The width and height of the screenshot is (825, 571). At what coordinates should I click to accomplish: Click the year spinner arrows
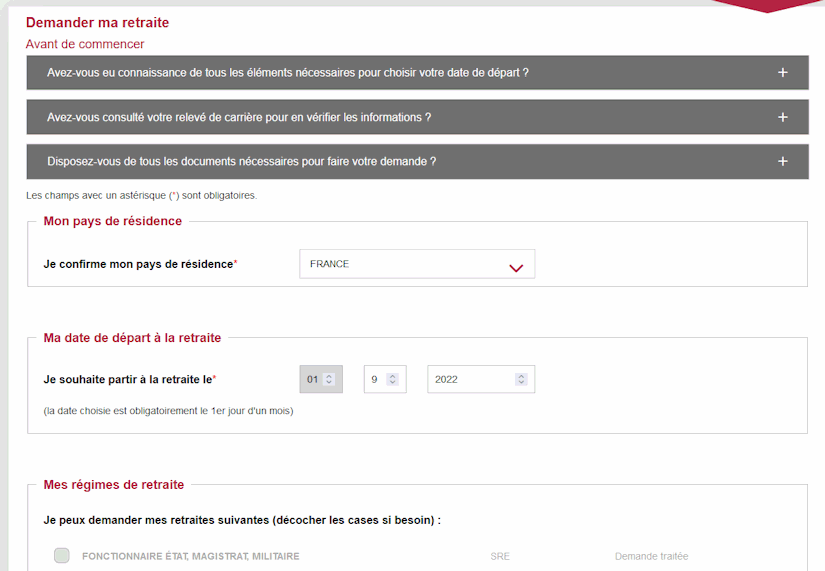pyautogui.click(x=520, y=379)
